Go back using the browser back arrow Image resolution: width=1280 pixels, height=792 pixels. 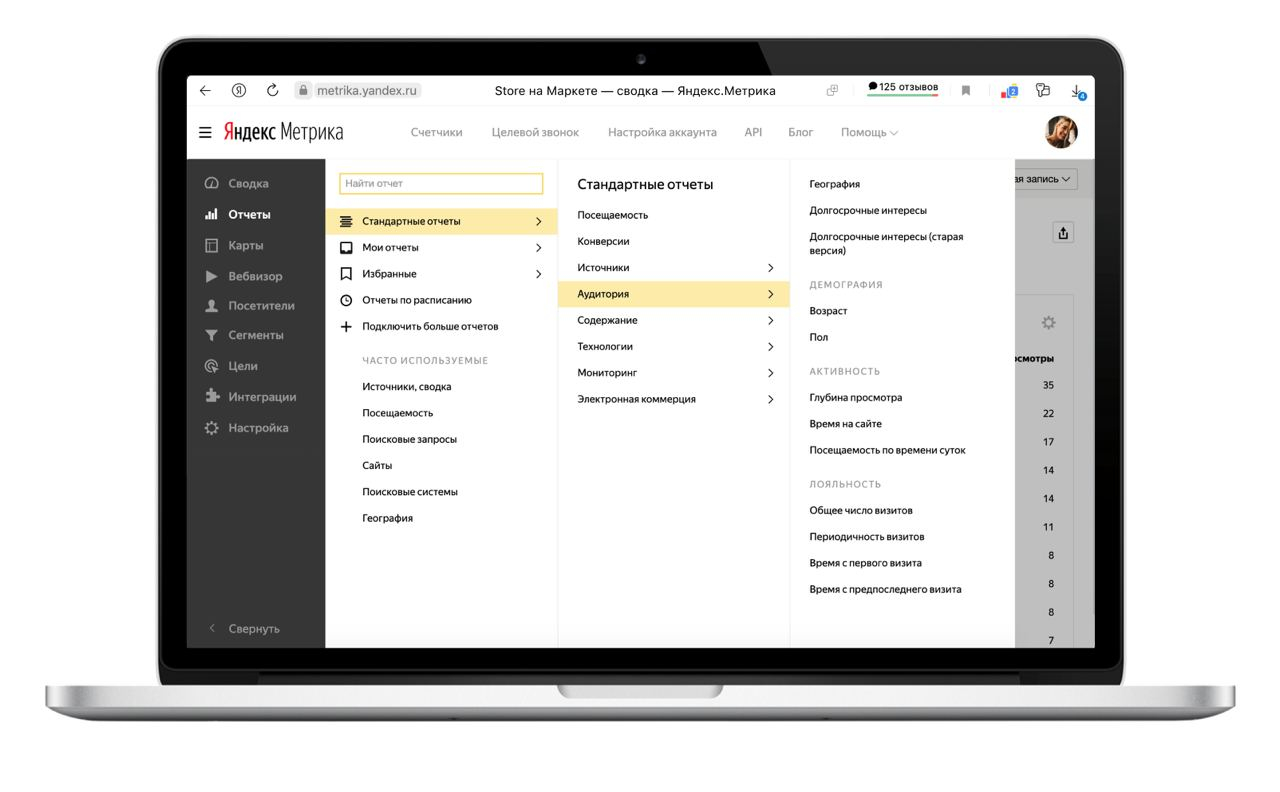point(205,90)
